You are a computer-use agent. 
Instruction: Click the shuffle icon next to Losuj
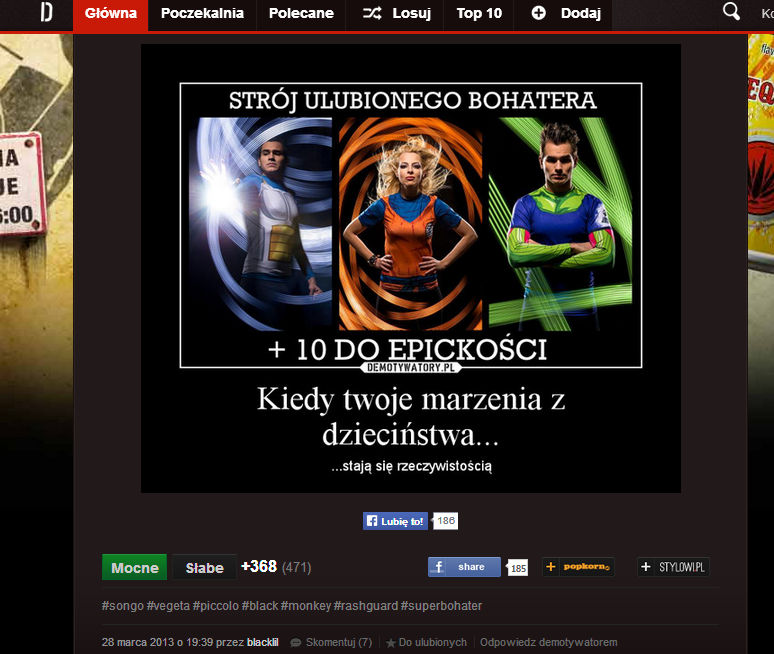(371, 14)
